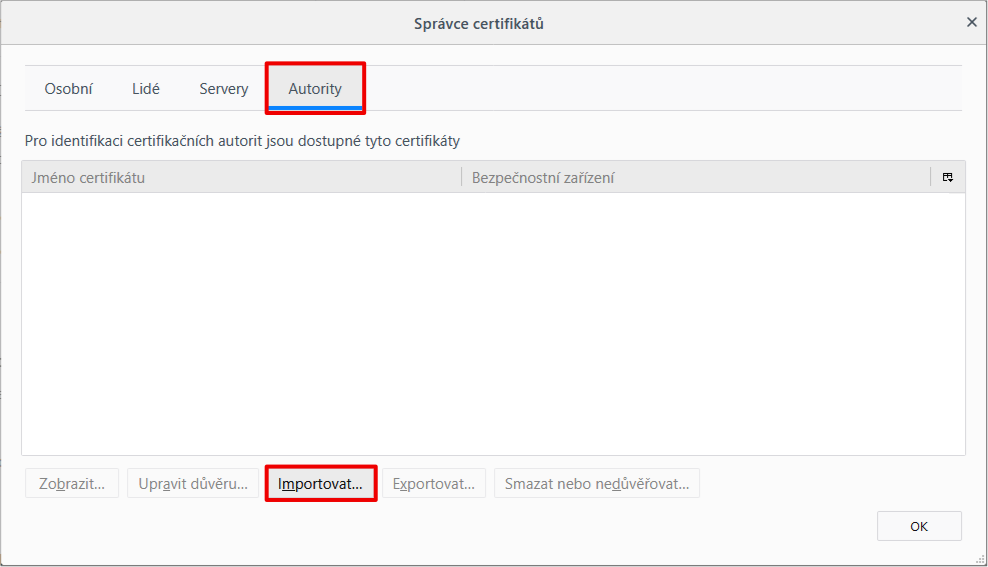
Task: Open the column picker icon in list header
Action: tap(947, 177)
